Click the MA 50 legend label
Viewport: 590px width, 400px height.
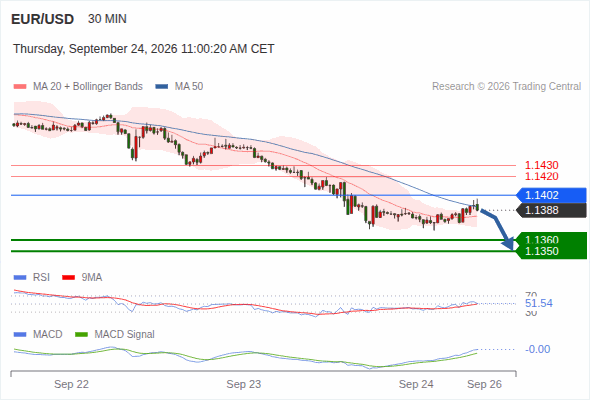[189, 87]
